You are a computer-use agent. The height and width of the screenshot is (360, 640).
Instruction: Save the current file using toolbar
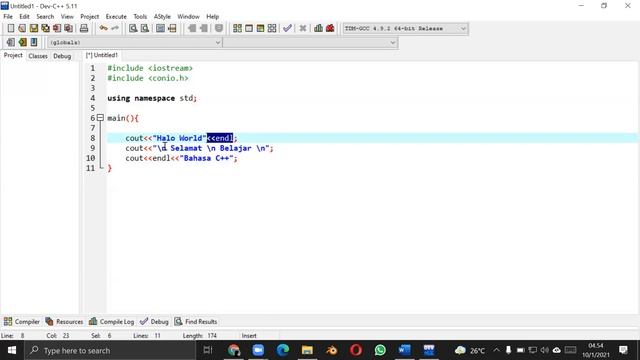point(33,28)
